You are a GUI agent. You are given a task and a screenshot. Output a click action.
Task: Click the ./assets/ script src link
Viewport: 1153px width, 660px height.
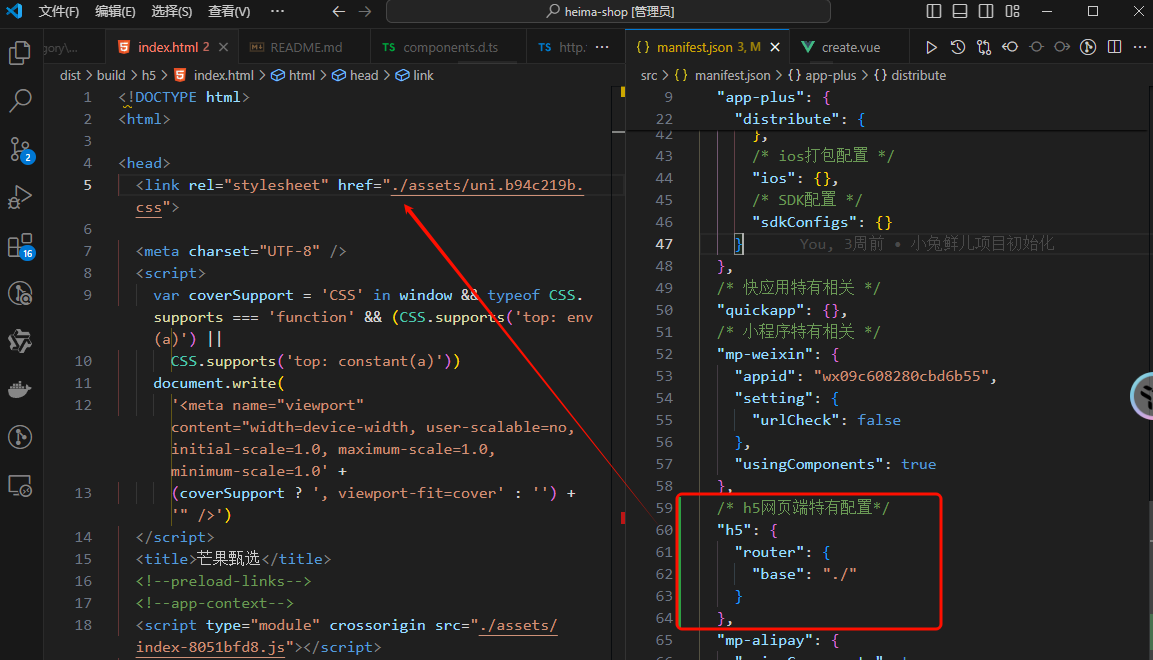click(x=518, y=625)
